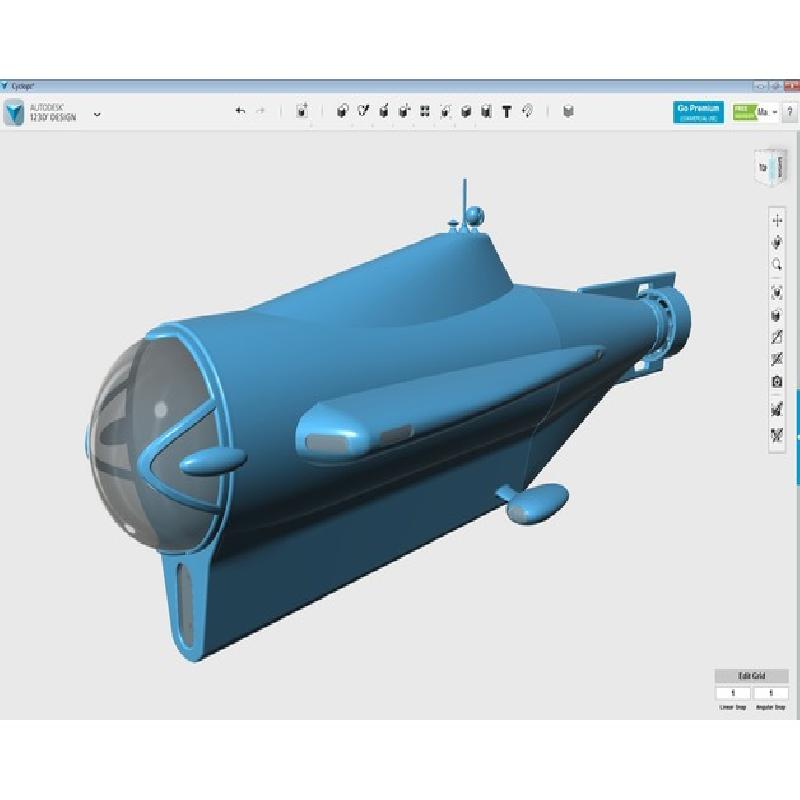This screenshot has width=800, height=800.
Task: Click the Linear Snap value field
Action: point(733,693)
